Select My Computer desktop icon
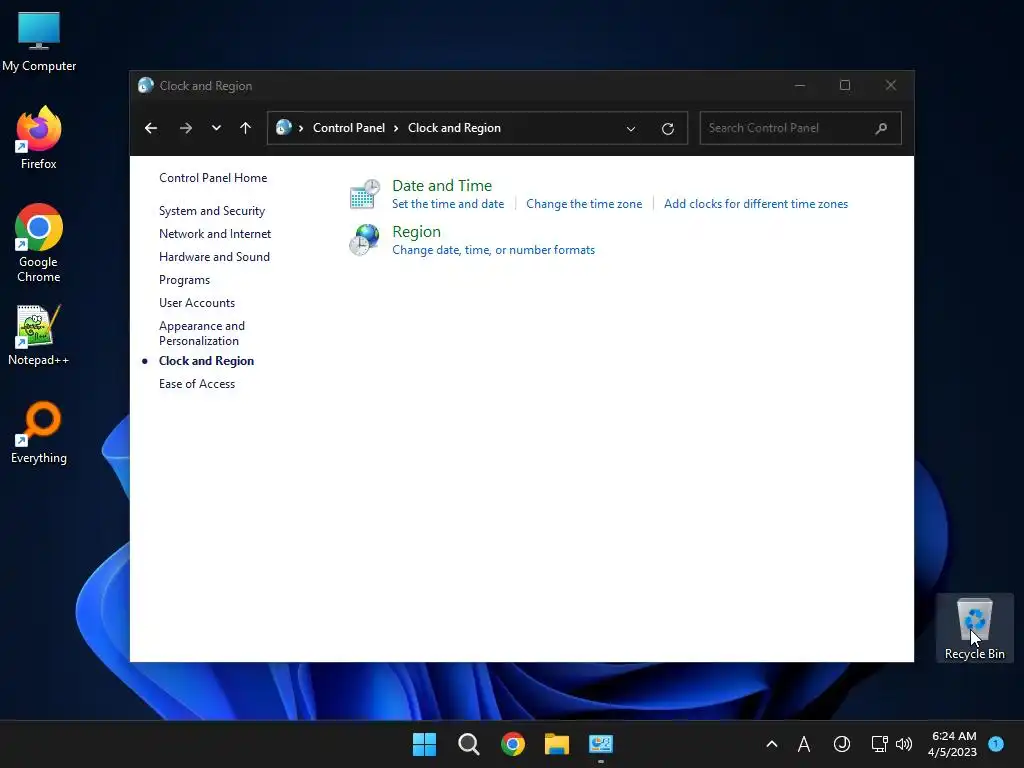This screenshot has height=768, width=1024. (39, 41)
